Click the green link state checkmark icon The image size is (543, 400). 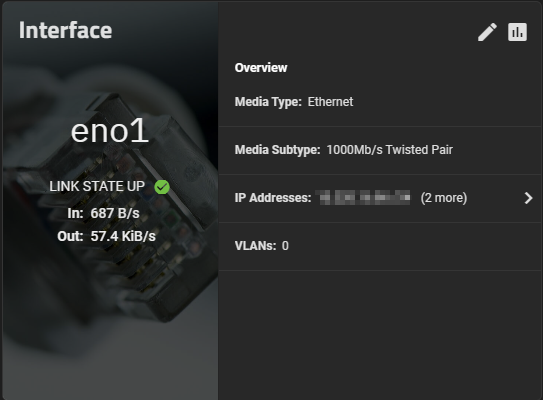point(162,187)
